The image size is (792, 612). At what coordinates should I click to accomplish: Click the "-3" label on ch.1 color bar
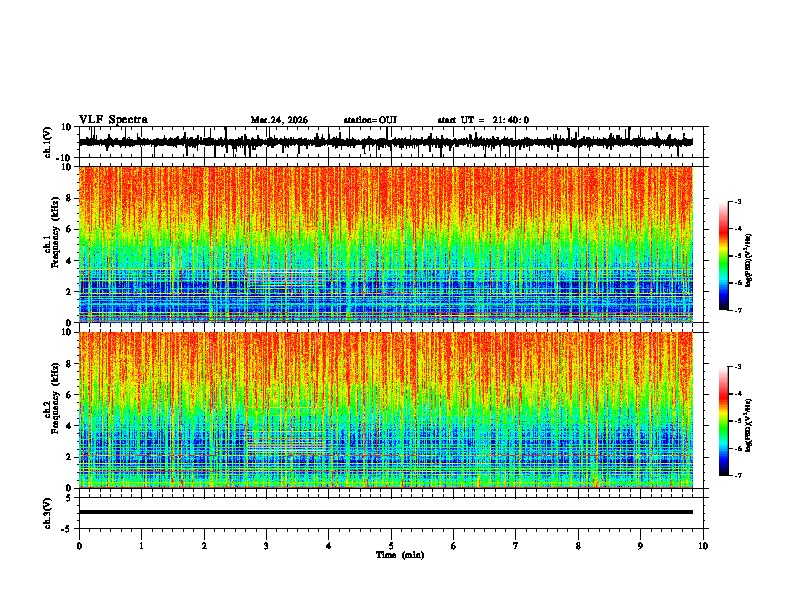[738, 201]
